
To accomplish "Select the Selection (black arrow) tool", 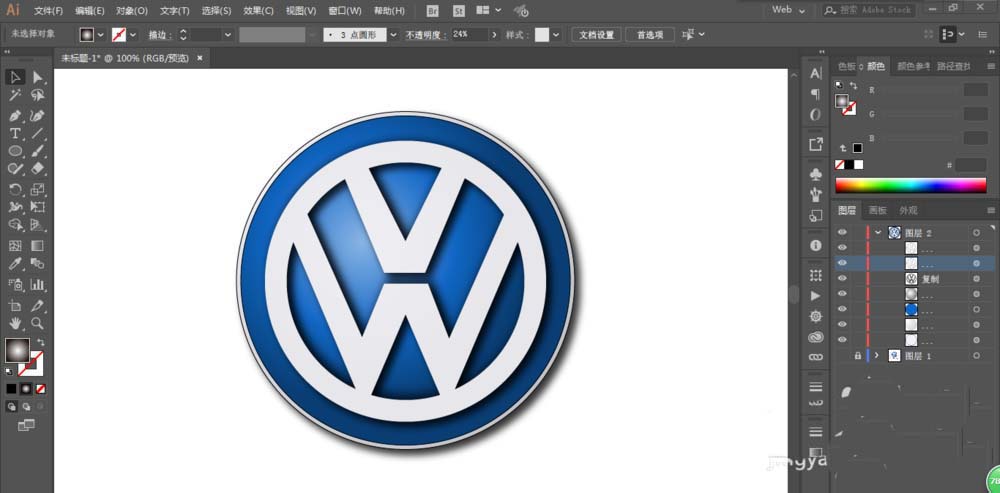I will point(15,78).
